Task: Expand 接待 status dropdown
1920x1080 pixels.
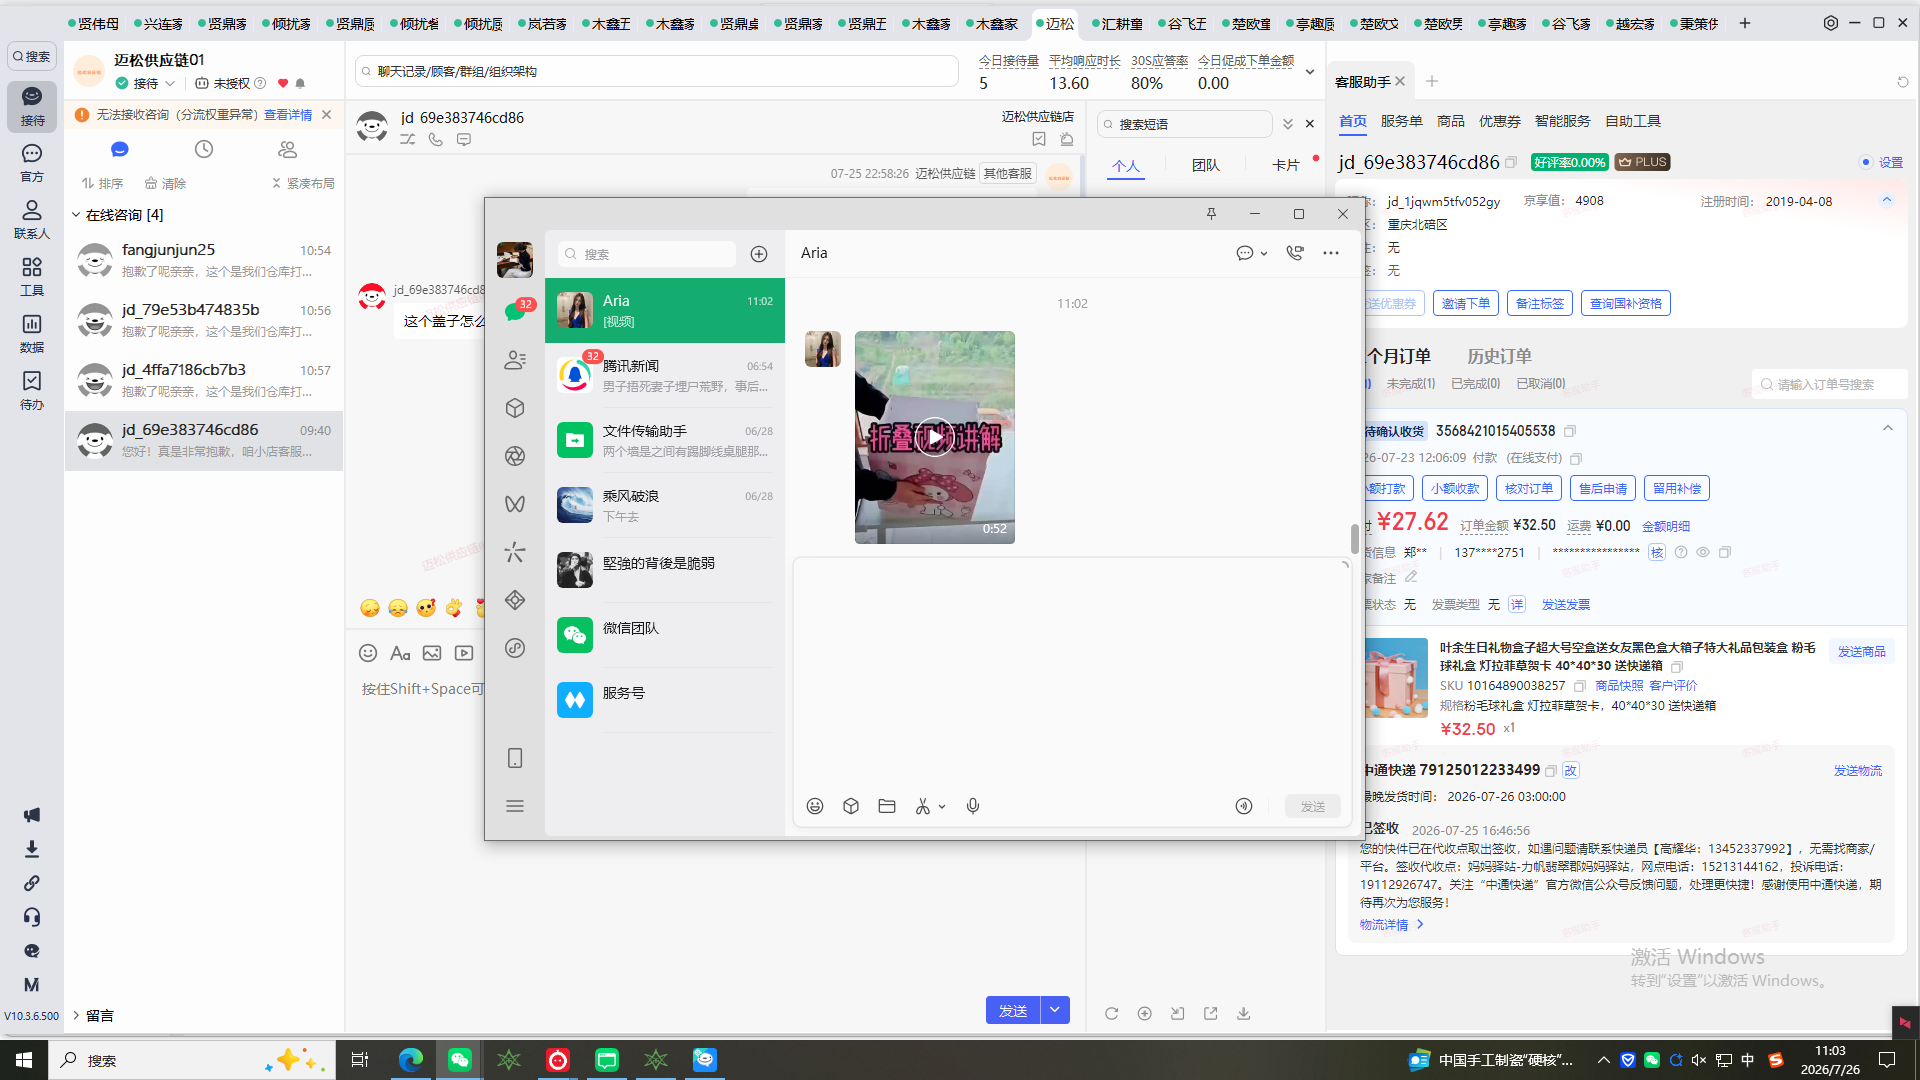Action: [x=171, y=84]
